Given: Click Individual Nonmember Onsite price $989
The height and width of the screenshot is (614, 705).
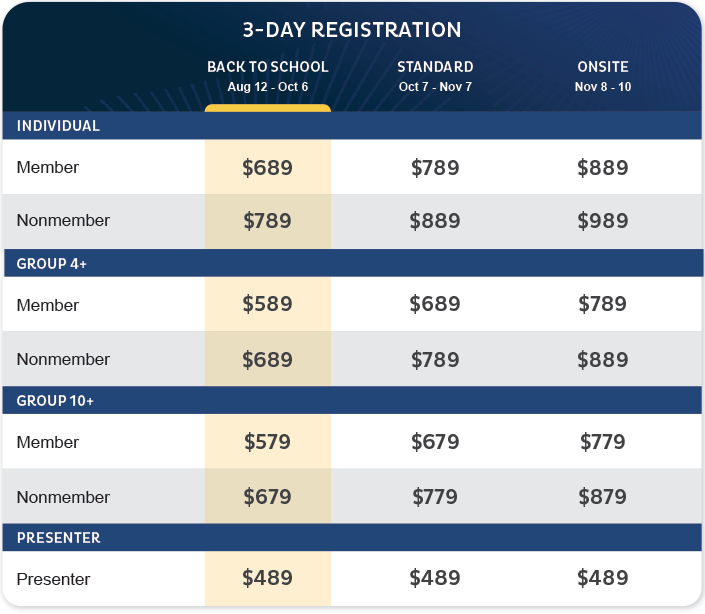Looking at the screenshot, I should [603, 221].
